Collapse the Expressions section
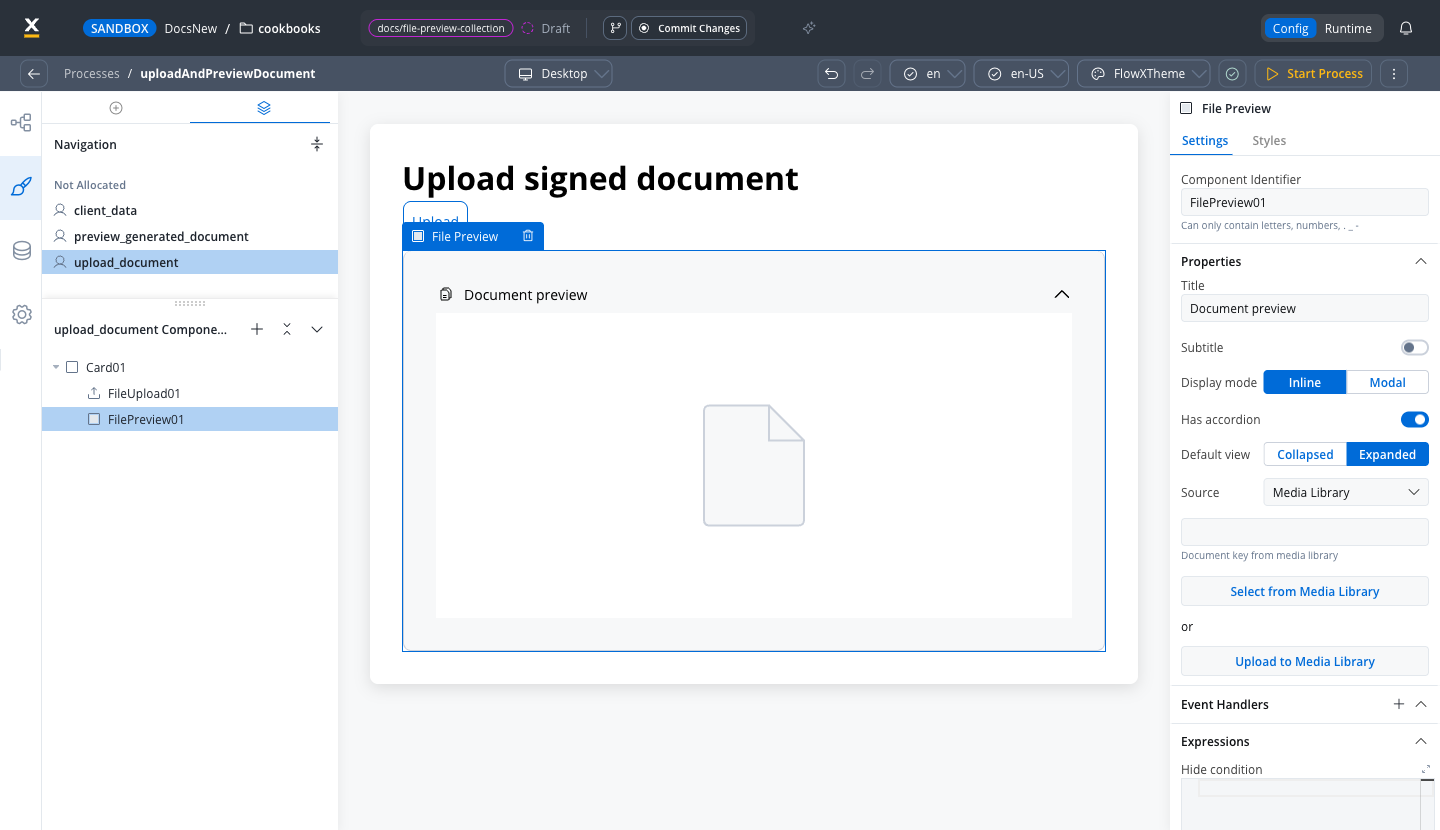Image resolution: width=1440 pixels, height=830 pixels. click(1420, 741)
